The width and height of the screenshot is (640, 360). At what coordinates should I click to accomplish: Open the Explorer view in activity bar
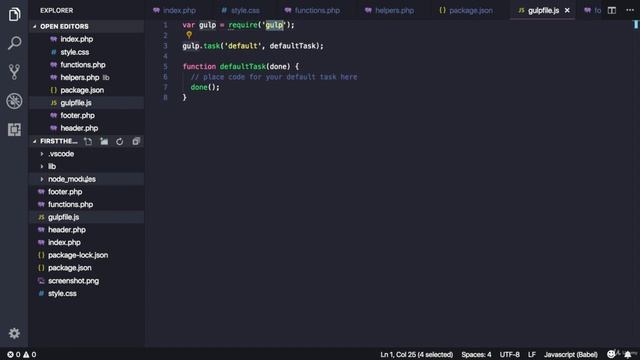click(14, 14)
